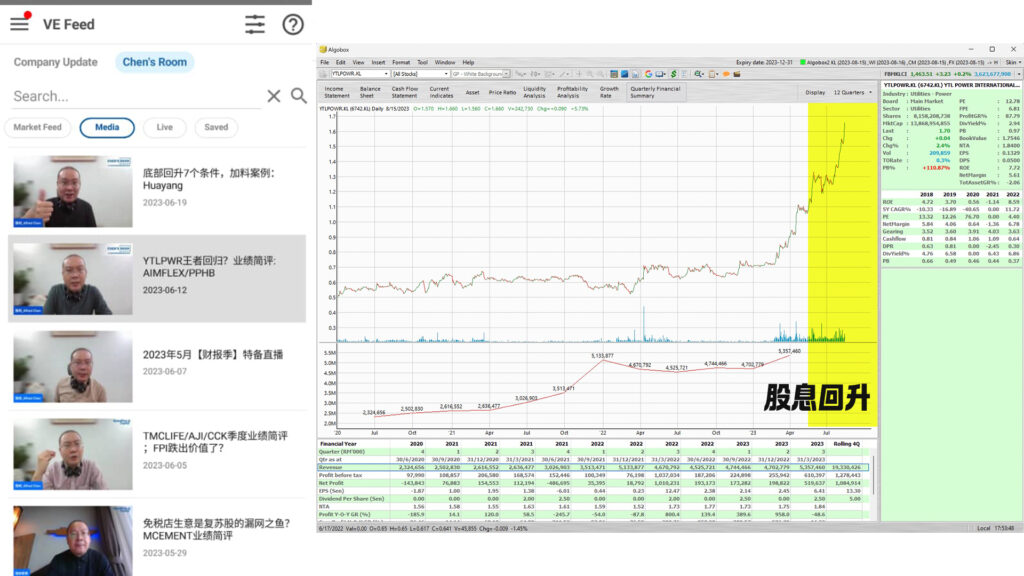Image resolution: width=1024 pixels, height=576 pixels.
Task: Open the video titled 免税店生意是复苏股的漏网之鱼
Action: (x=216, y=529)
